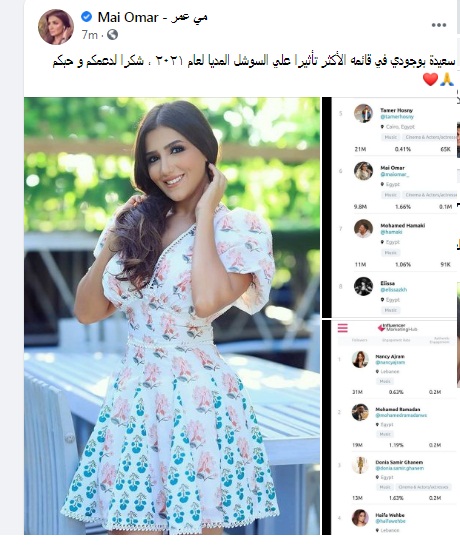Click Nancy Ajram's avatar ranked number one

pyautogui.click(x=360, y=359)
